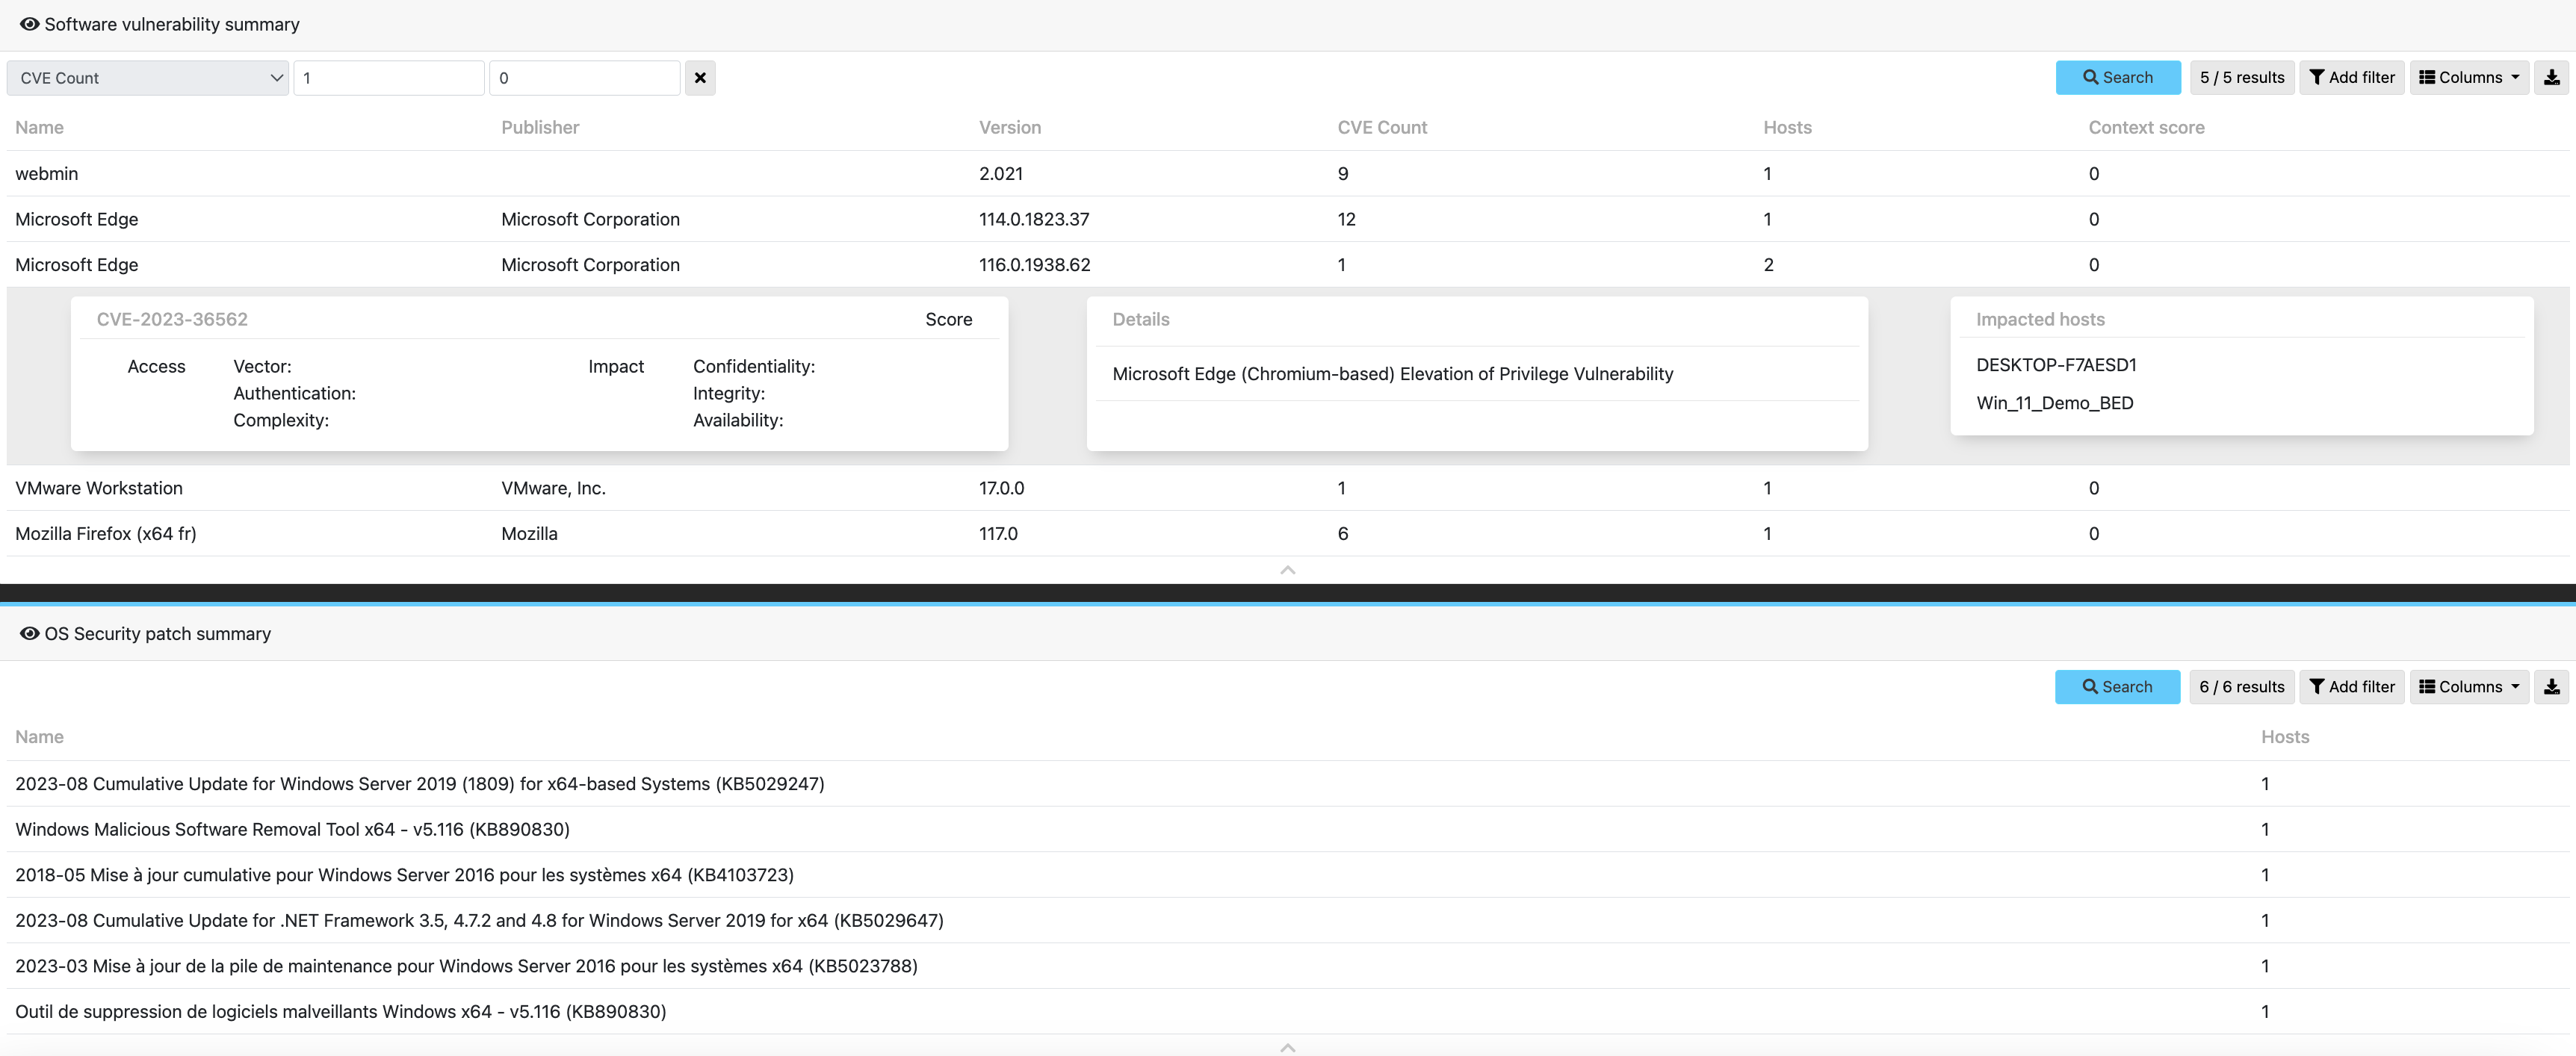
Task: Click impacted host DESKTOP-F7AESD1
Action: 2055,365
